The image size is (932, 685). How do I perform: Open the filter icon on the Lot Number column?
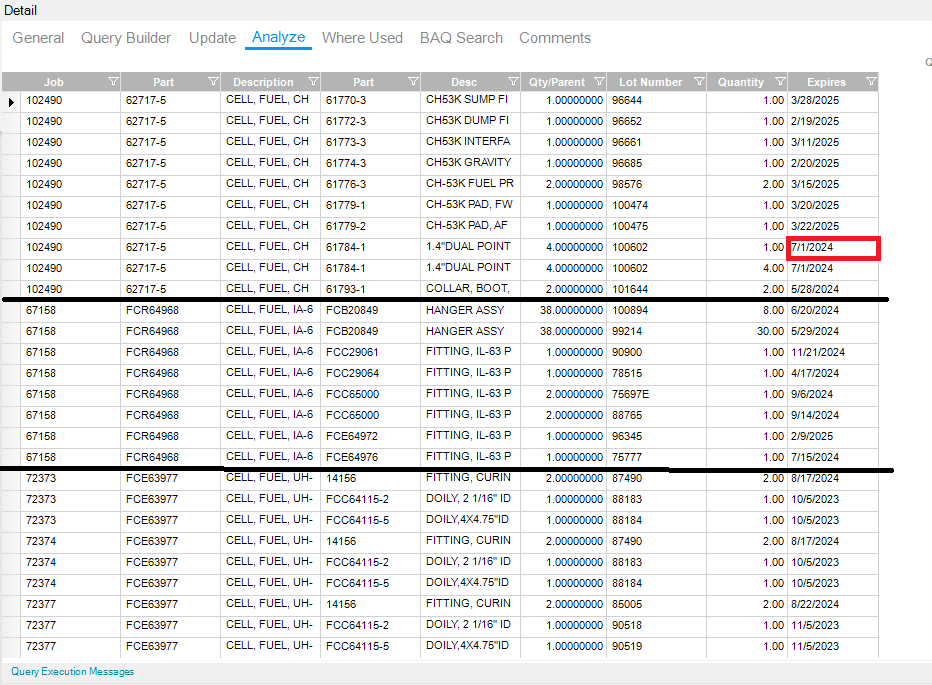pos(699,81)
